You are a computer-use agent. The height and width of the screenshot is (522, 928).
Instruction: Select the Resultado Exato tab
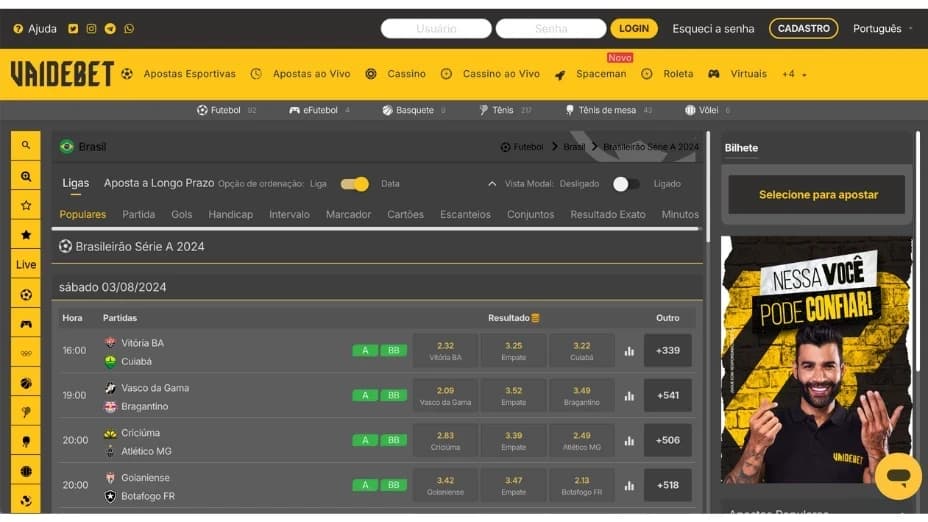pyautogui.click(x=608, y=214)
